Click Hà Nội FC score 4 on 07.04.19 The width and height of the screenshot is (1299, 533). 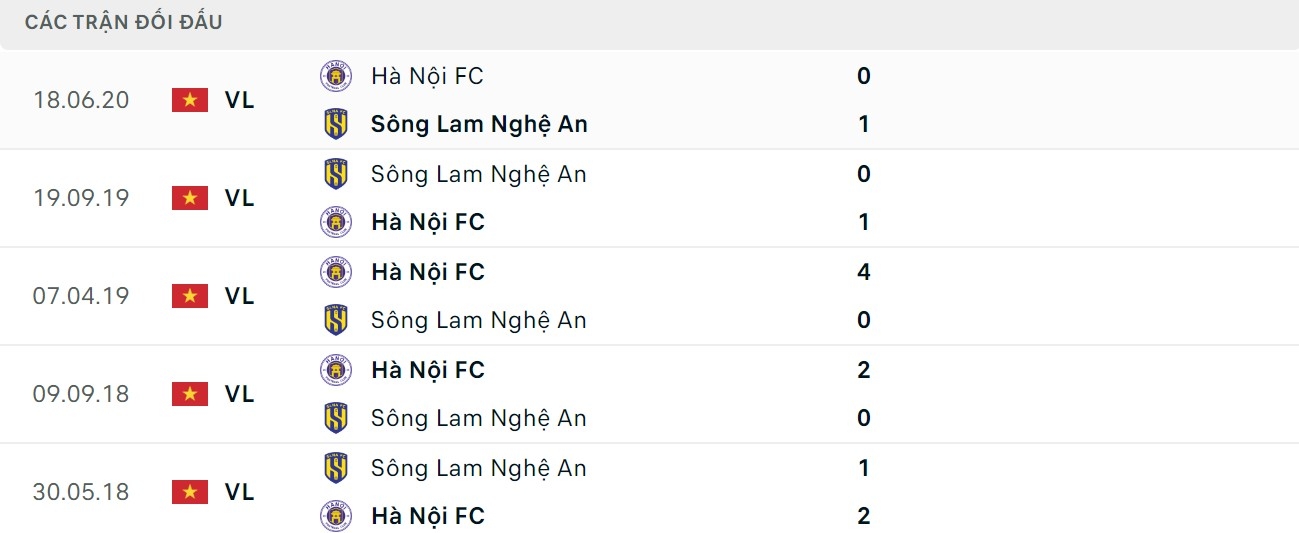[864, 272]
